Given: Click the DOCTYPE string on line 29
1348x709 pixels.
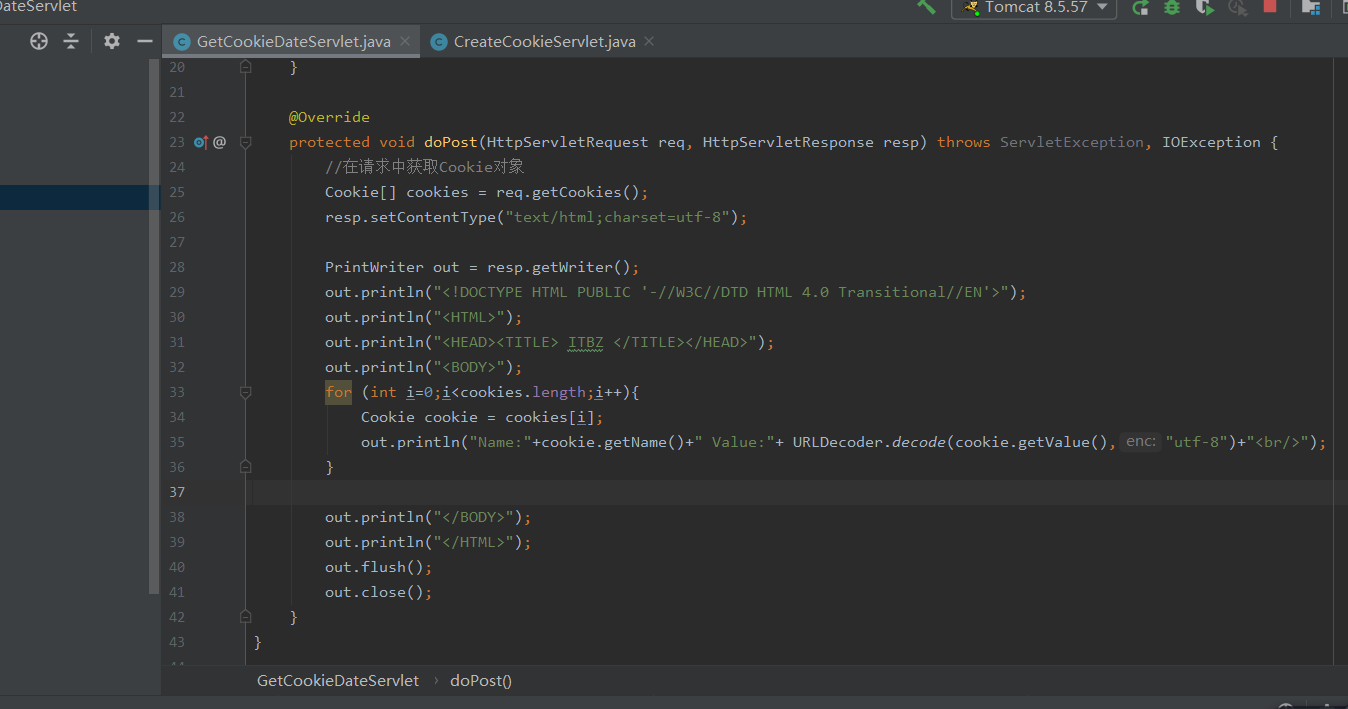Looking at the screenshot, I should (x=720, y=292).
